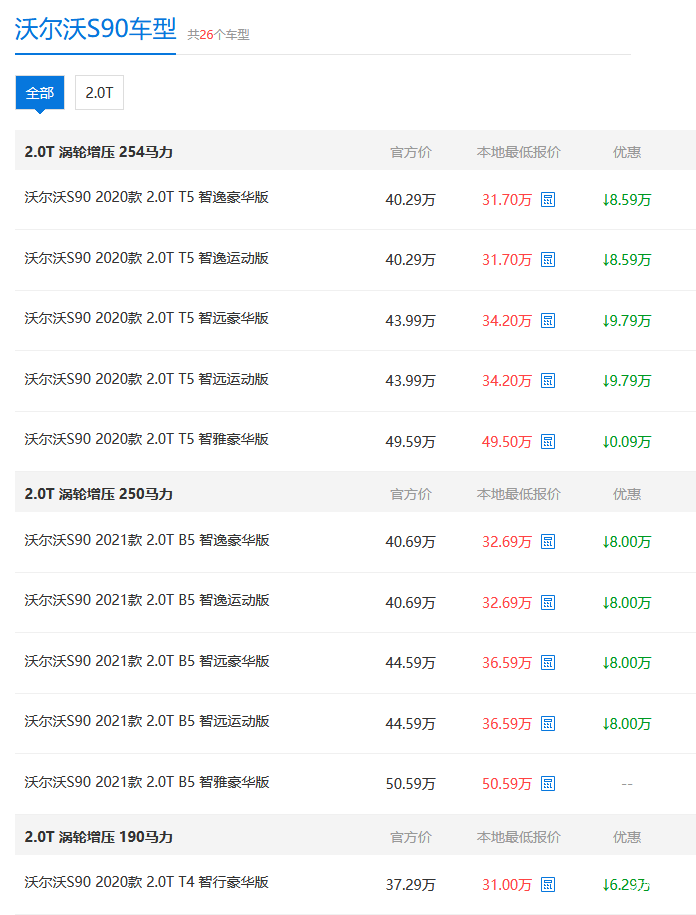Open calculator for 2020款 T4 智行豪华版
Viewport: 696px width, 915px height.
tap(548, 885)
